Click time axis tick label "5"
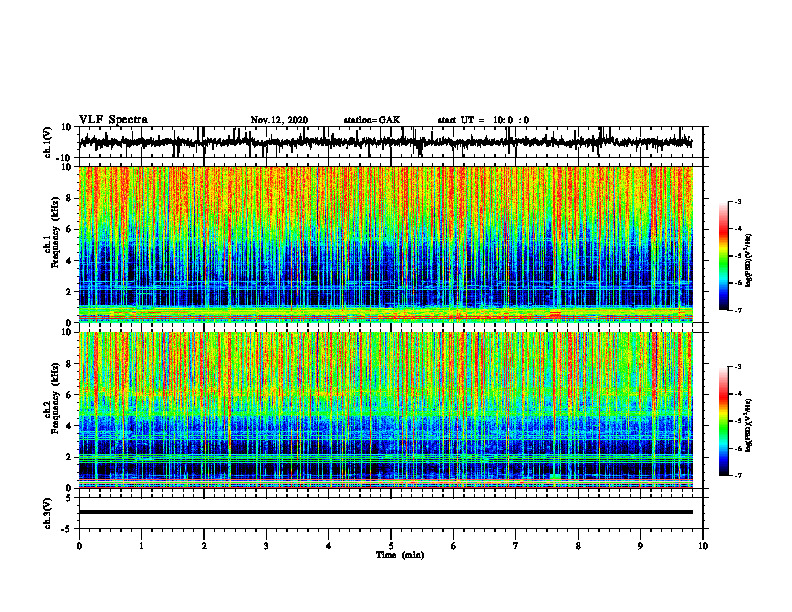This screenshot has height=612, width=792. 391,546
